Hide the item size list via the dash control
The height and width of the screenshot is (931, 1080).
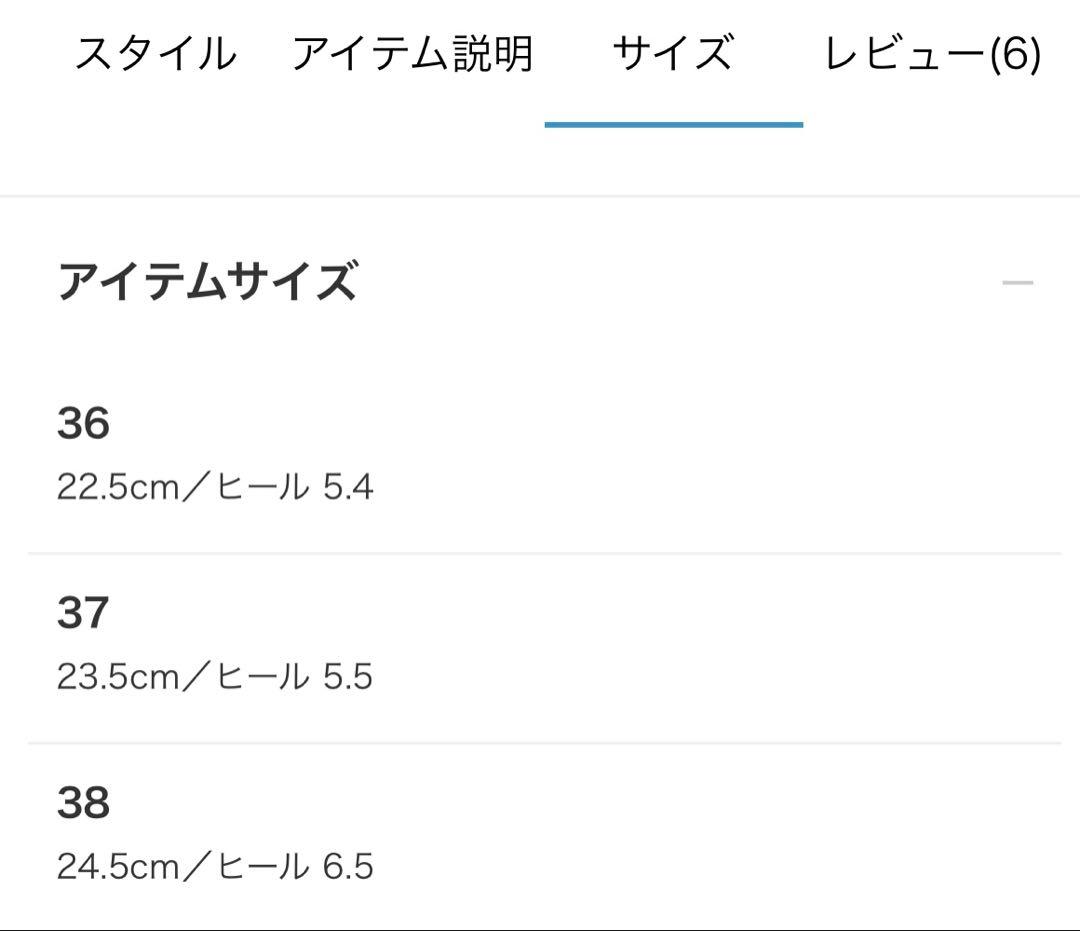(x=1018, y=283)
